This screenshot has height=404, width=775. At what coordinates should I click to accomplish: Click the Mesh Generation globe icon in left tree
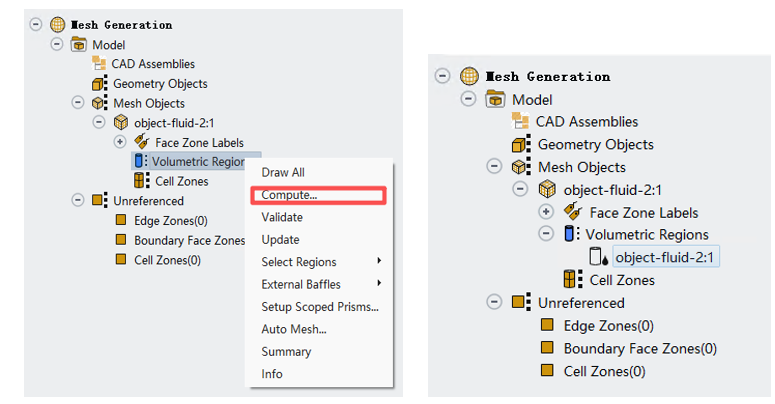(x=58, y=24)
